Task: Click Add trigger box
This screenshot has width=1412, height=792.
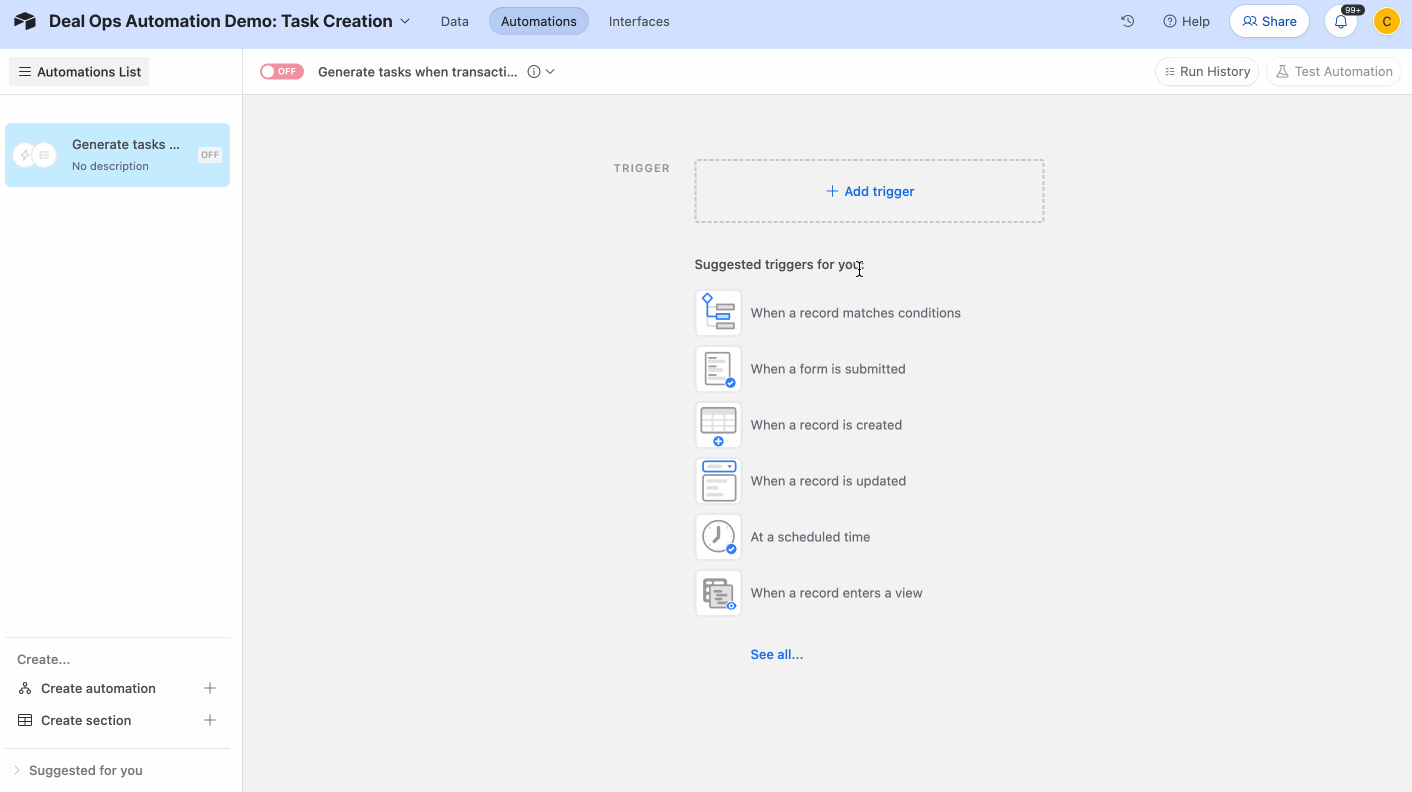Action: [x=869, y=191]
